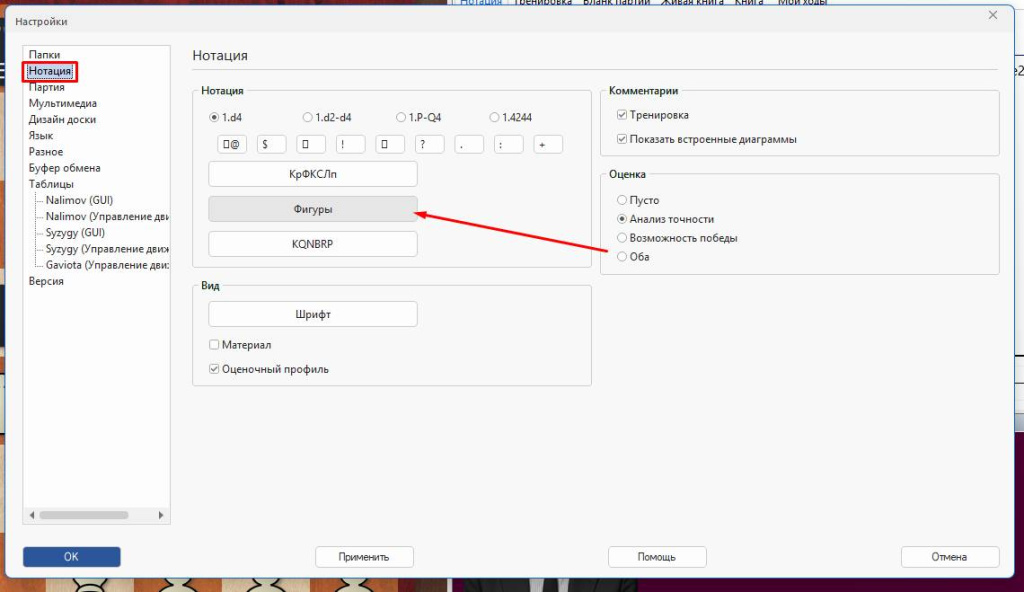
Task: Click the question mark annotation icon
Action: [x=428, y=143]
